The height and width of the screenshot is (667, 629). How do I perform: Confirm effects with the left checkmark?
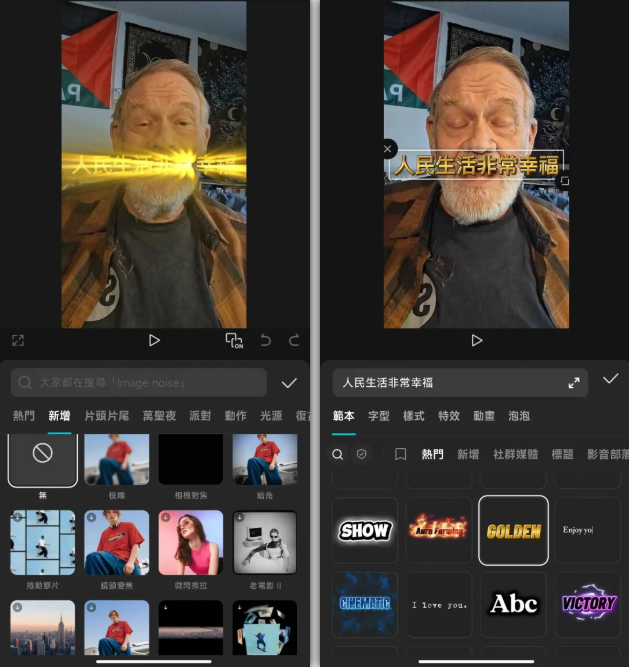coord(289,383)
